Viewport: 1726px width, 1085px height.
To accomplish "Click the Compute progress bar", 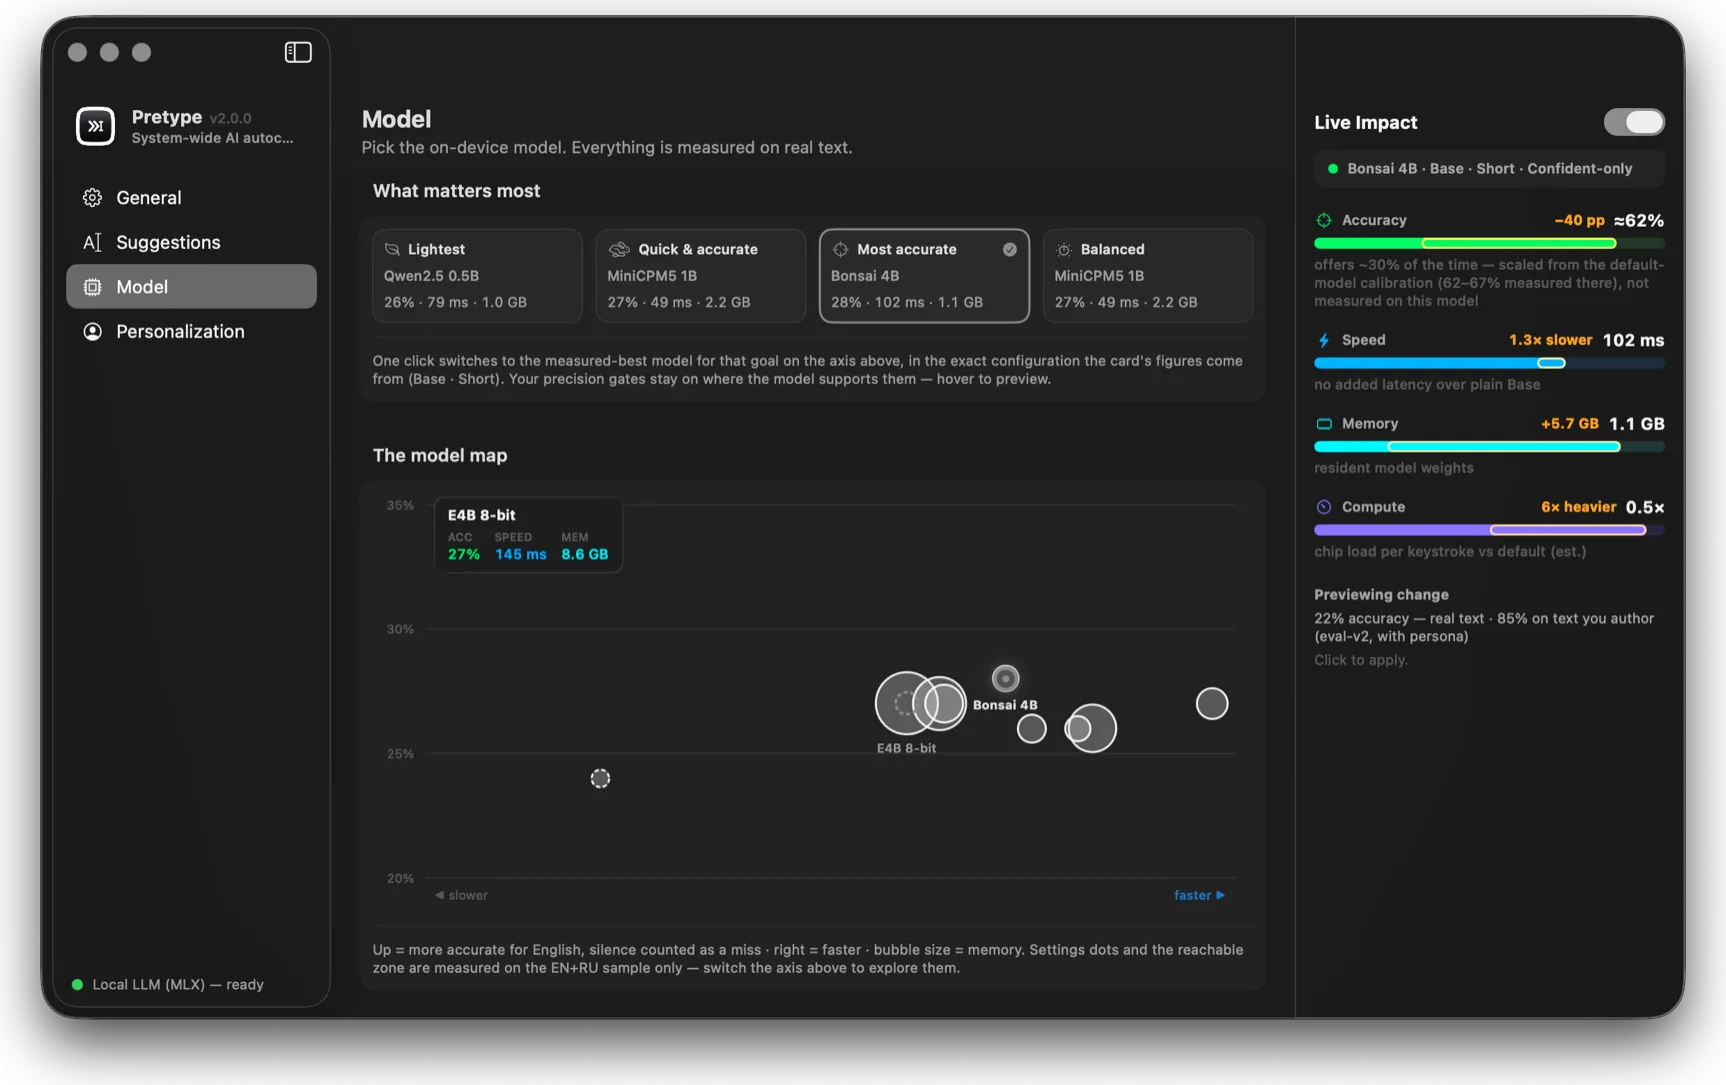I will (x=1489, y=530).
